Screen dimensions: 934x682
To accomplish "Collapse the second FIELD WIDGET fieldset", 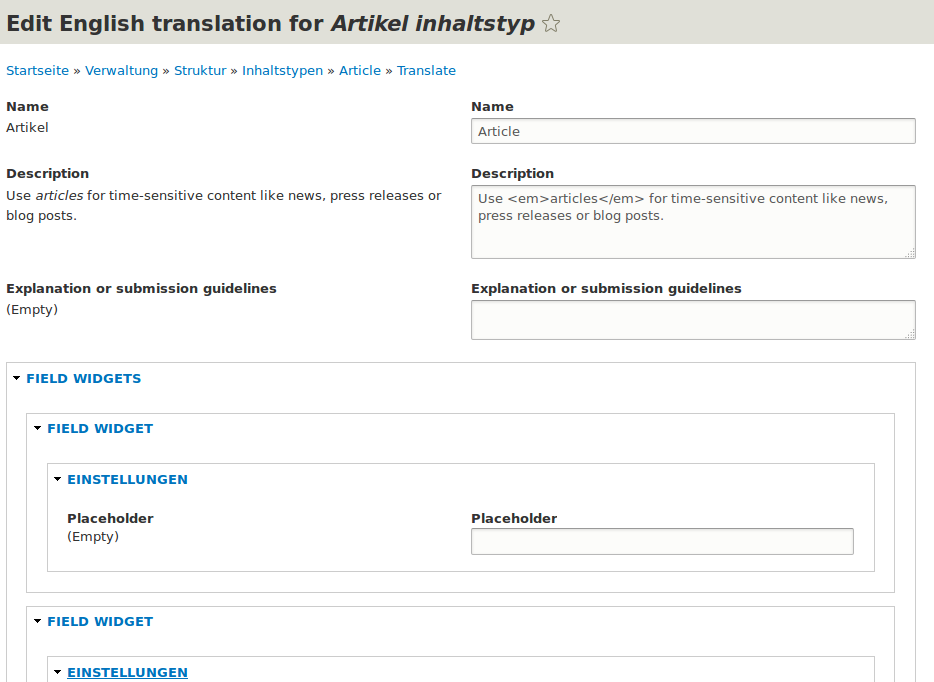I will [100, 622].
